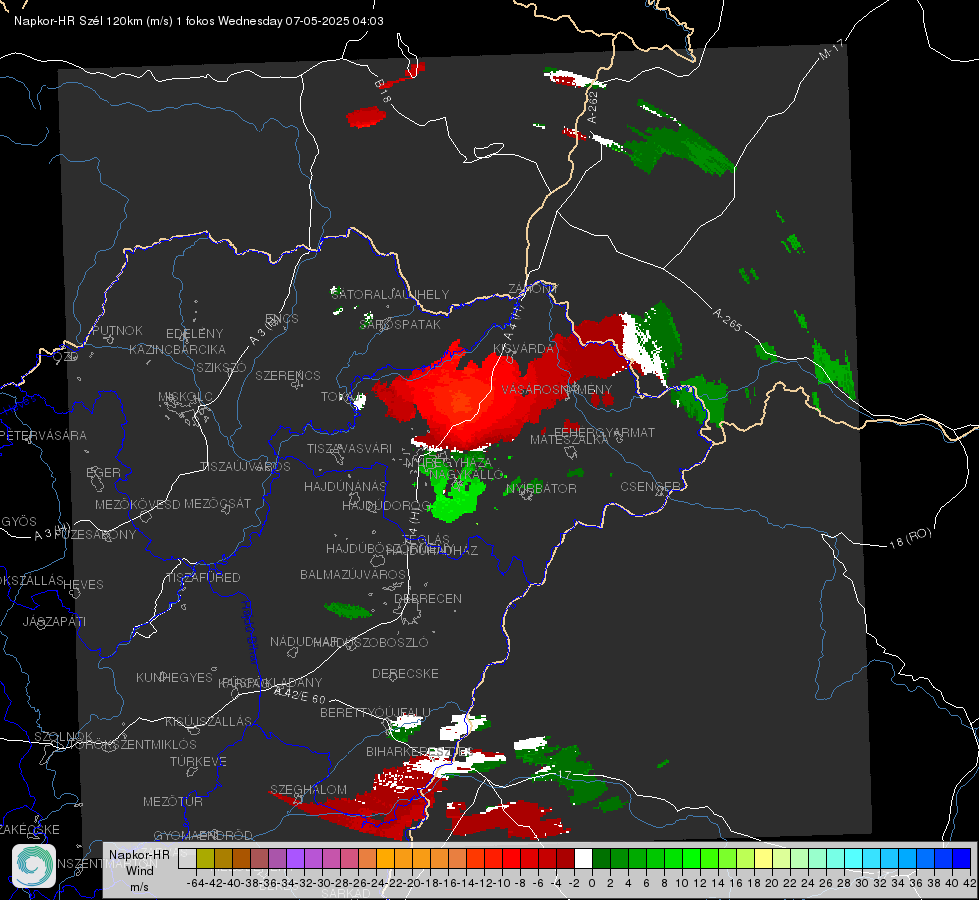The height and width of the screenshot is (900, 979).
Task: Click the NYÍRBÁTOR town label
Action: click(x=541, y=488)
